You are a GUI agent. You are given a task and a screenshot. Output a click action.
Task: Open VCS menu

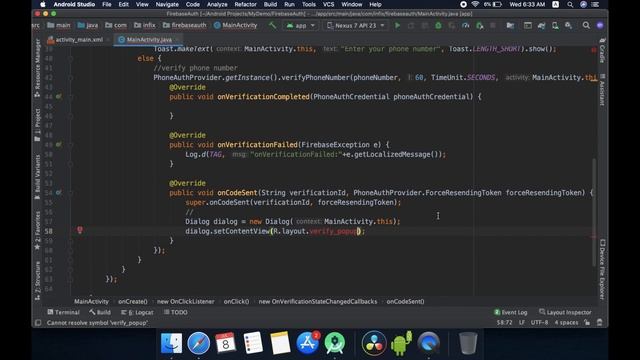[x=329, y=4]
